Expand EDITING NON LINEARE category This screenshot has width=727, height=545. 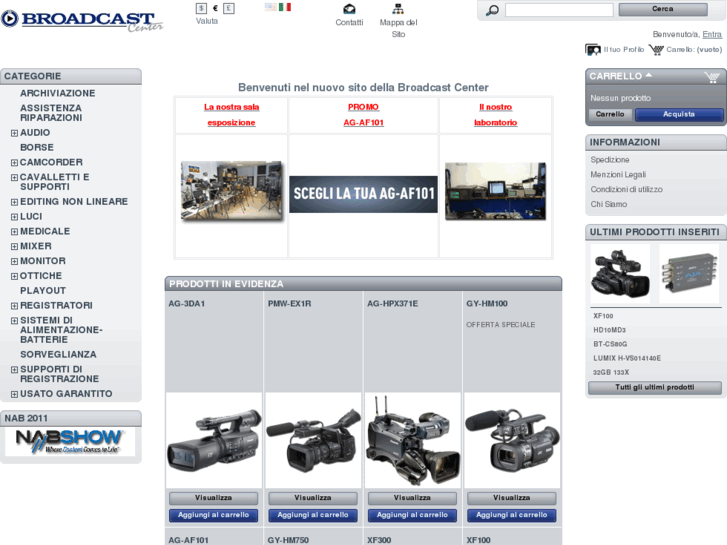(x=14, y=202)
